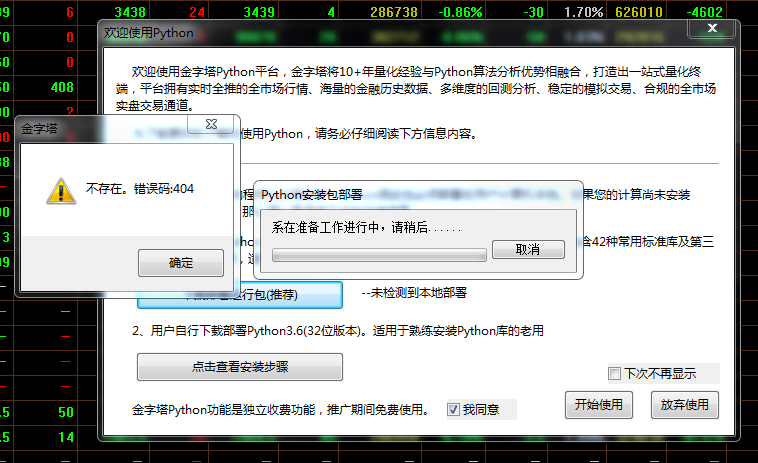Click 放弃使用 button
This screenshot has width=758, height=463.
(685, 405)
